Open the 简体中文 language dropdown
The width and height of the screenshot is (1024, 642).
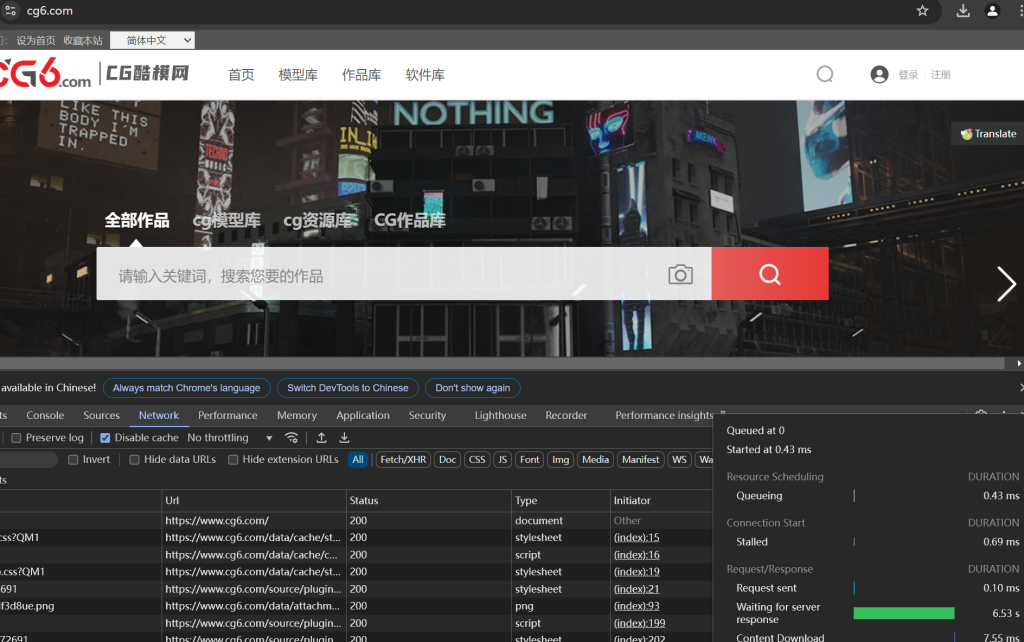click(152, 40)
